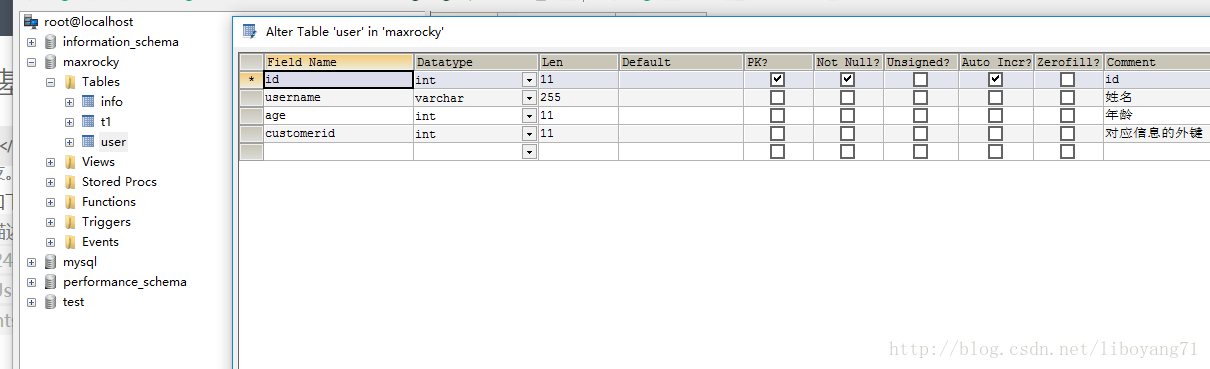
Task: Click the comment cell reading 姓名
Action: [x=1157, y=97]
